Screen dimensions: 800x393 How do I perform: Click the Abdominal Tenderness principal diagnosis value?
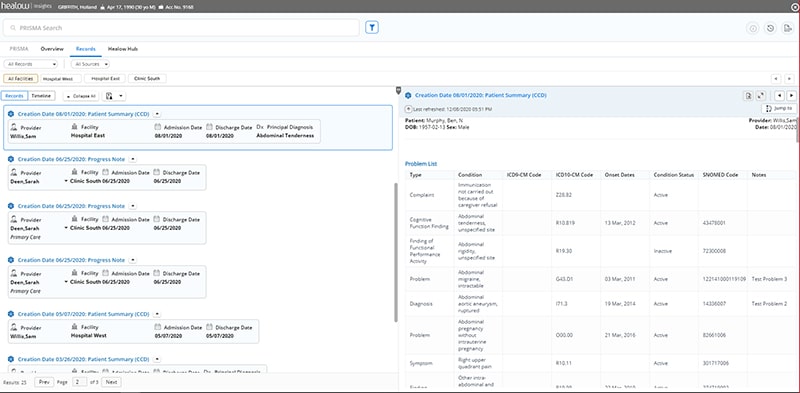point(285,136)
